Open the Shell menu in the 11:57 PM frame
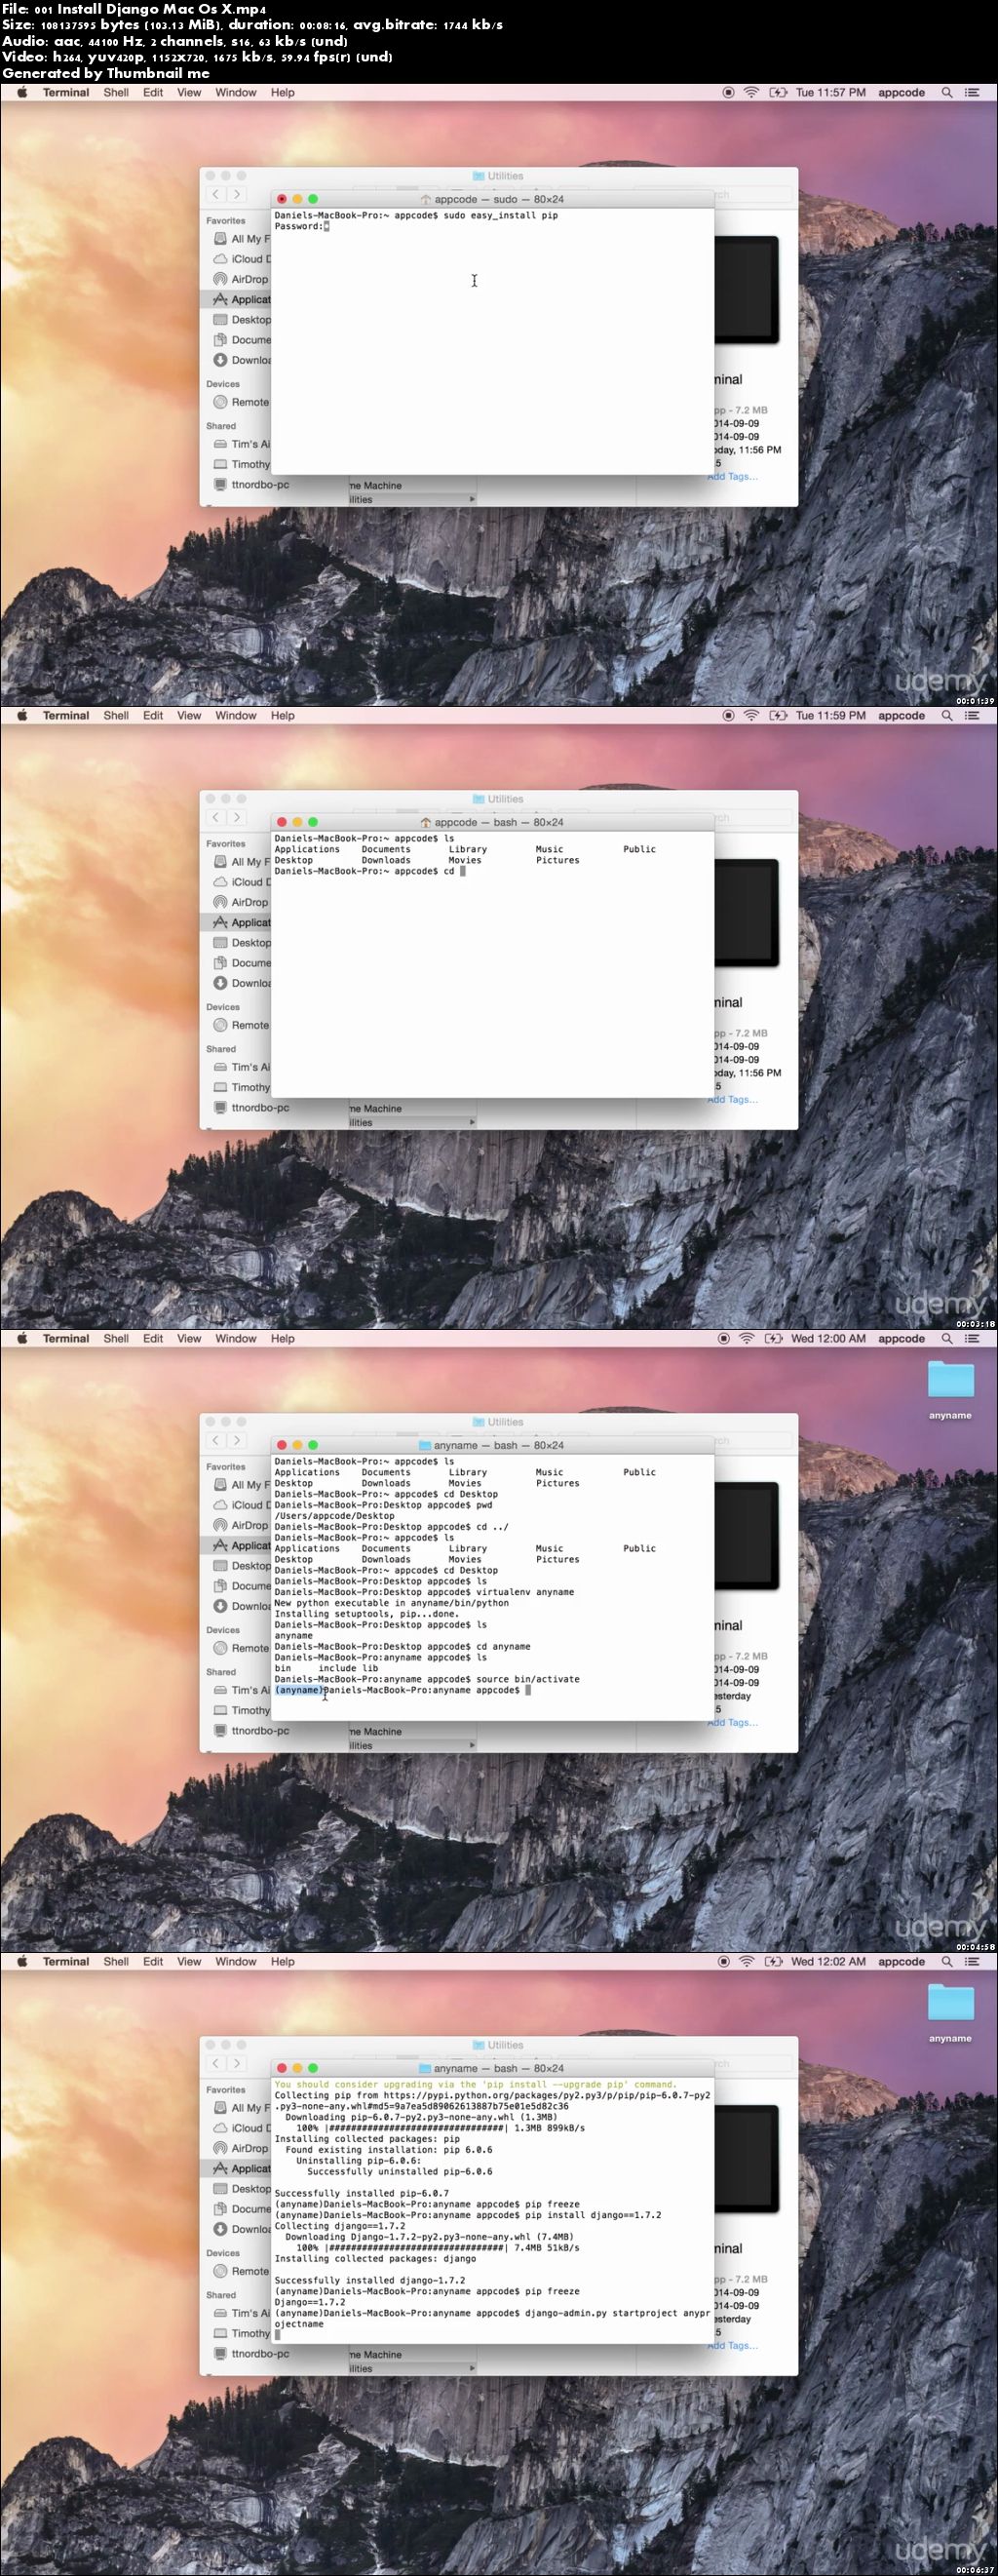 [x=116, y=92]
